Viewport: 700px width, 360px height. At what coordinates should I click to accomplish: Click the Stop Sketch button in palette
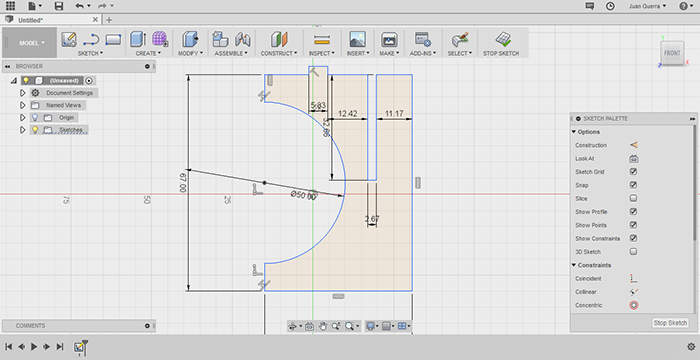coord(670,323)
